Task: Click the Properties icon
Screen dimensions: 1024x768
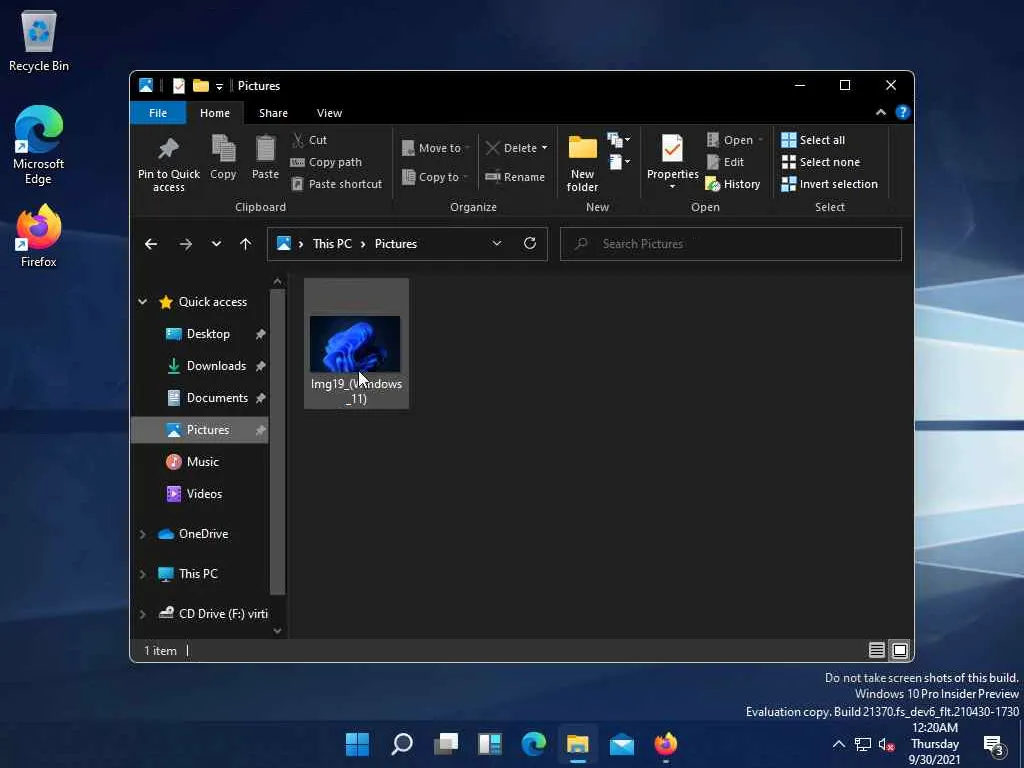Action: [672, 149]
